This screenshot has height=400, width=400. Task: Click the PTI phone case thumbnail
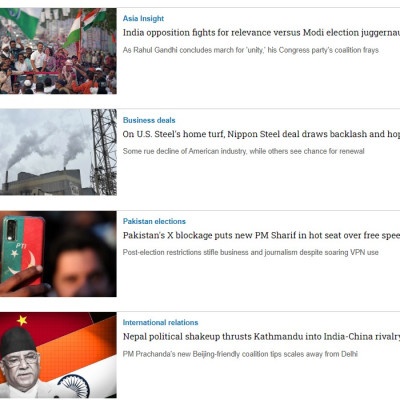[58, 254]
